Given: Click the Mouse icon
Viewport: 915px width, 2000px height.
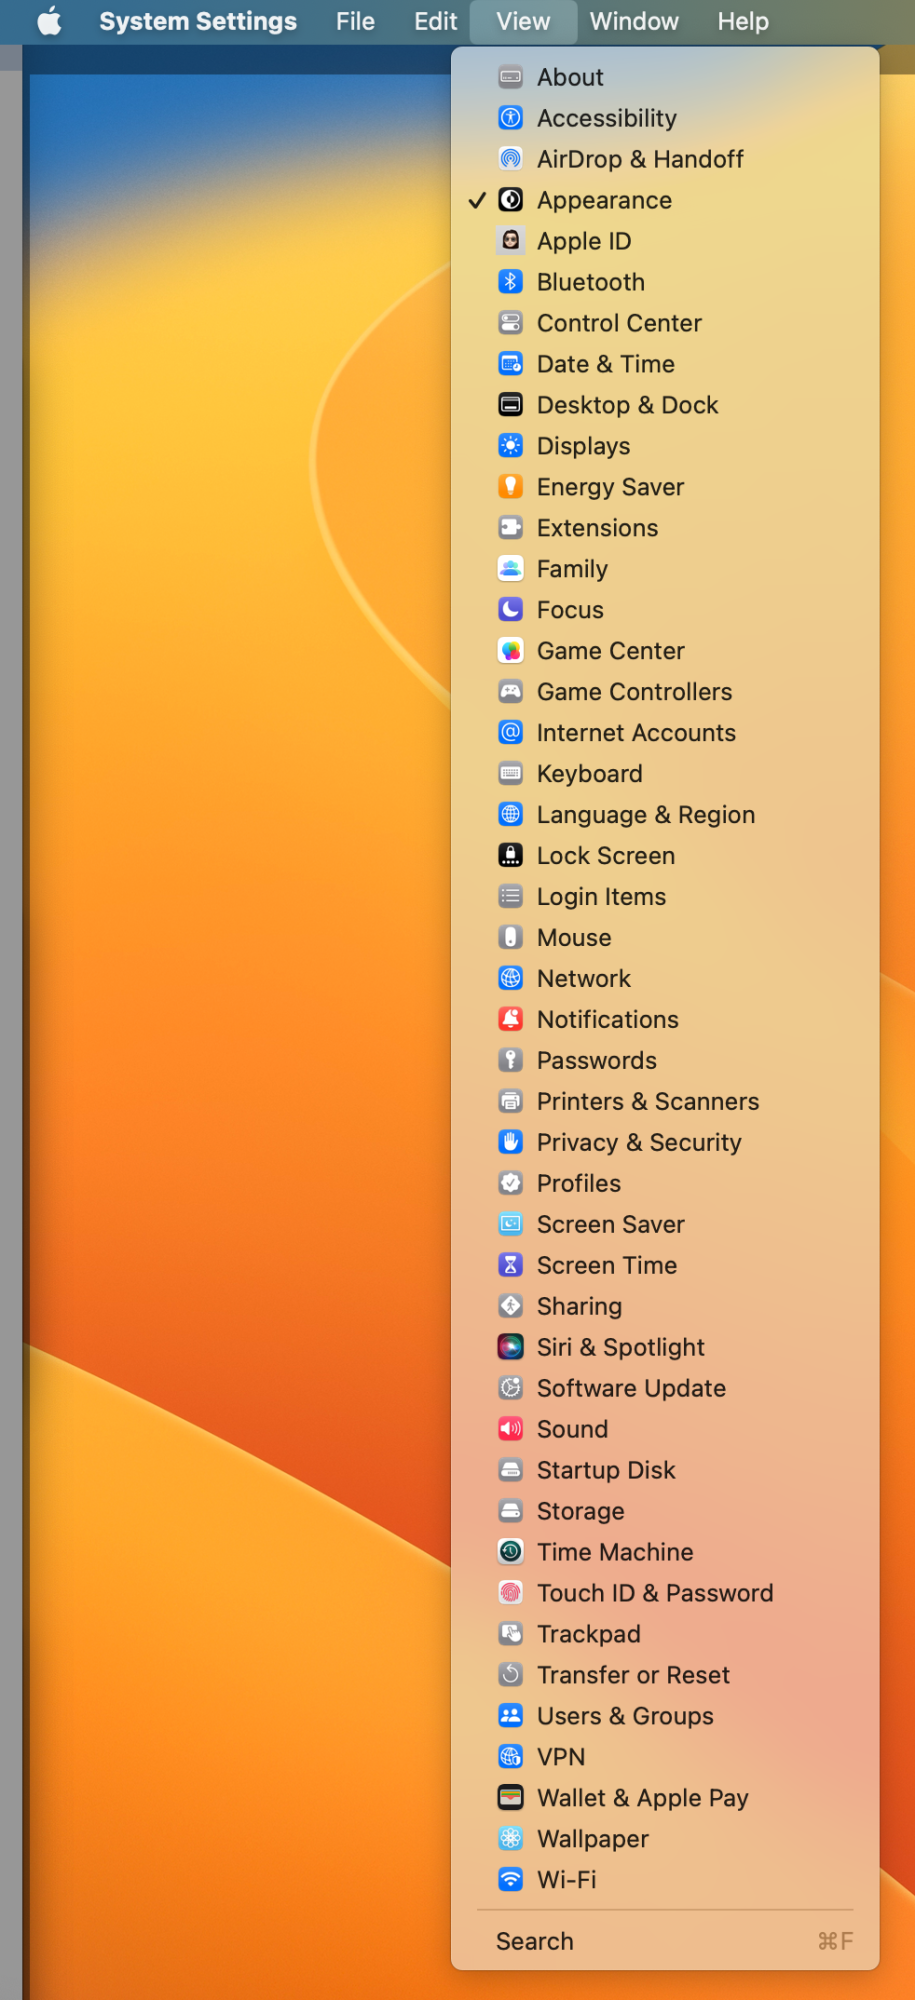Looking at the screenshot, I should 511,938.
